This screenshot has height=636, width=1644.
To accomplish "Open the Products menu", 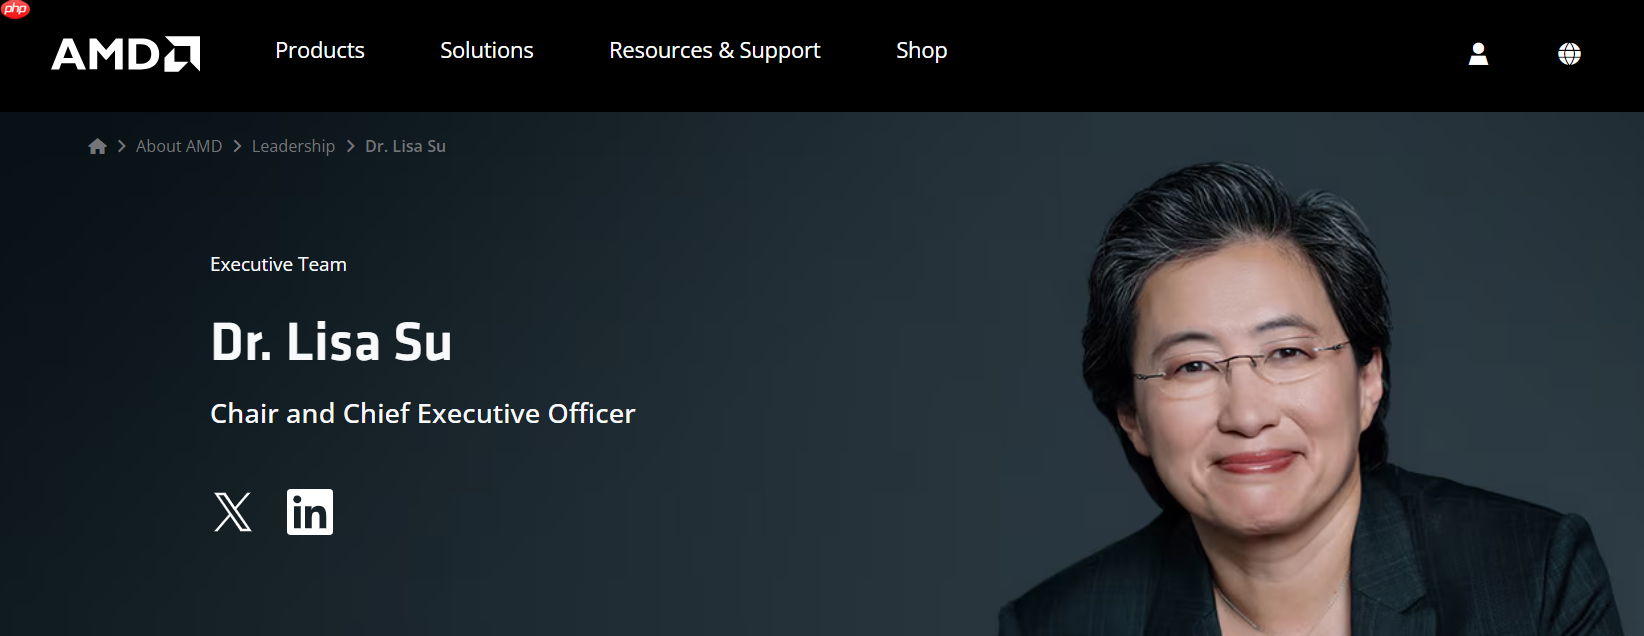I will pyautogui.click(x=320, y=50).
